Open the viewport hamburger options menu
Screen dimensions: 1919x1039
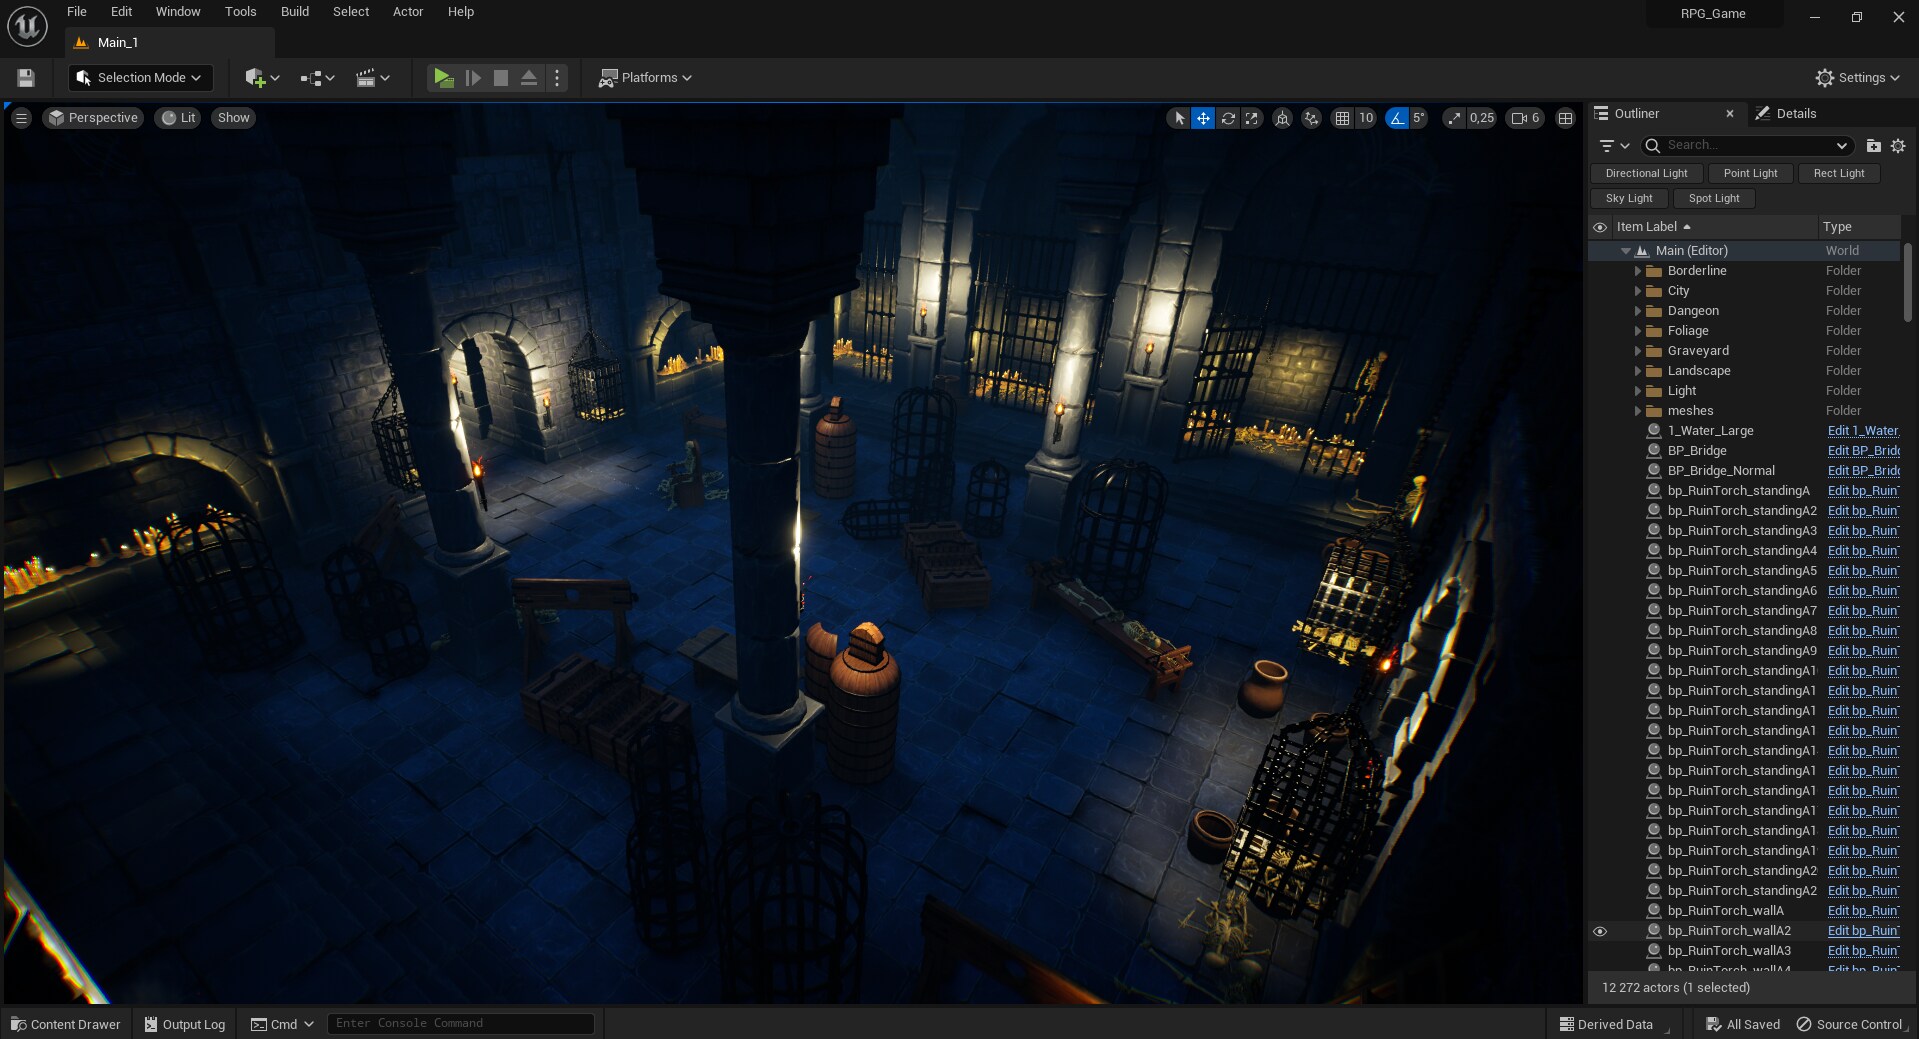[21, 118]
